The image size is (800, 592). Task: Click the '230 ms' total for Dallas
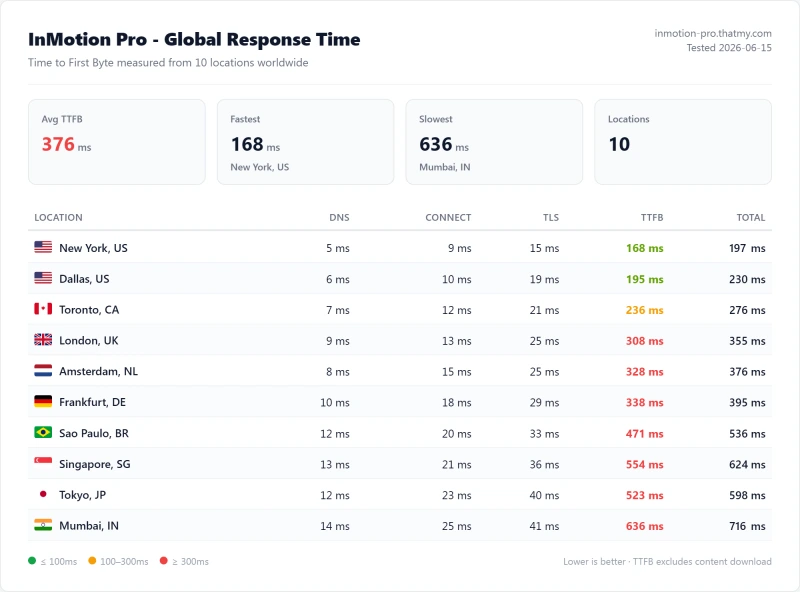click(x=747, y=279)
